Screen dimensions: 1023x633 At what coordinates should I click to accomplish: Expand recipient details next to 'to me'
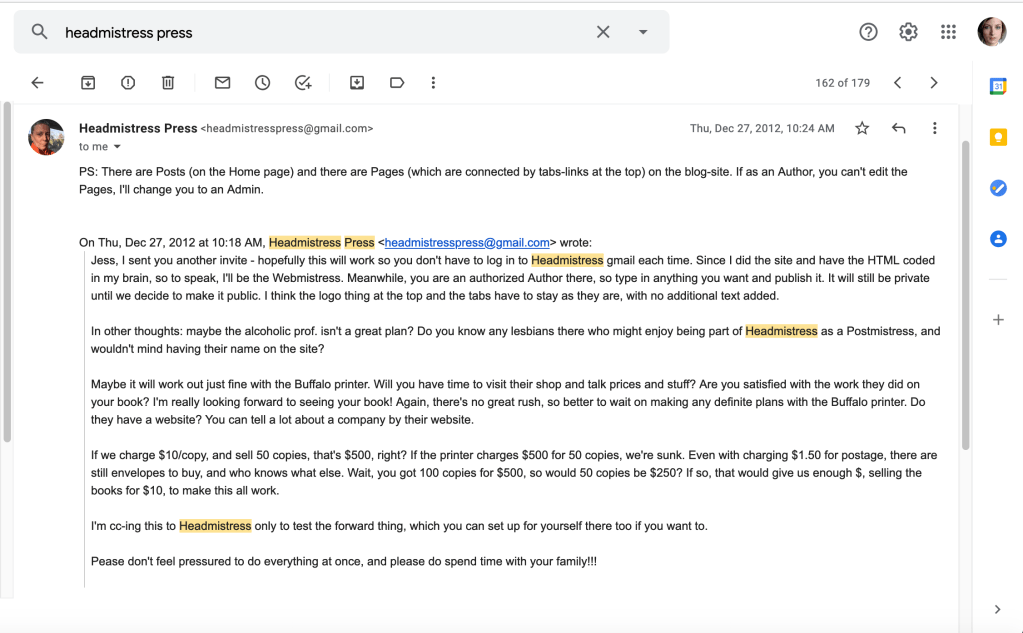point(117,147)
